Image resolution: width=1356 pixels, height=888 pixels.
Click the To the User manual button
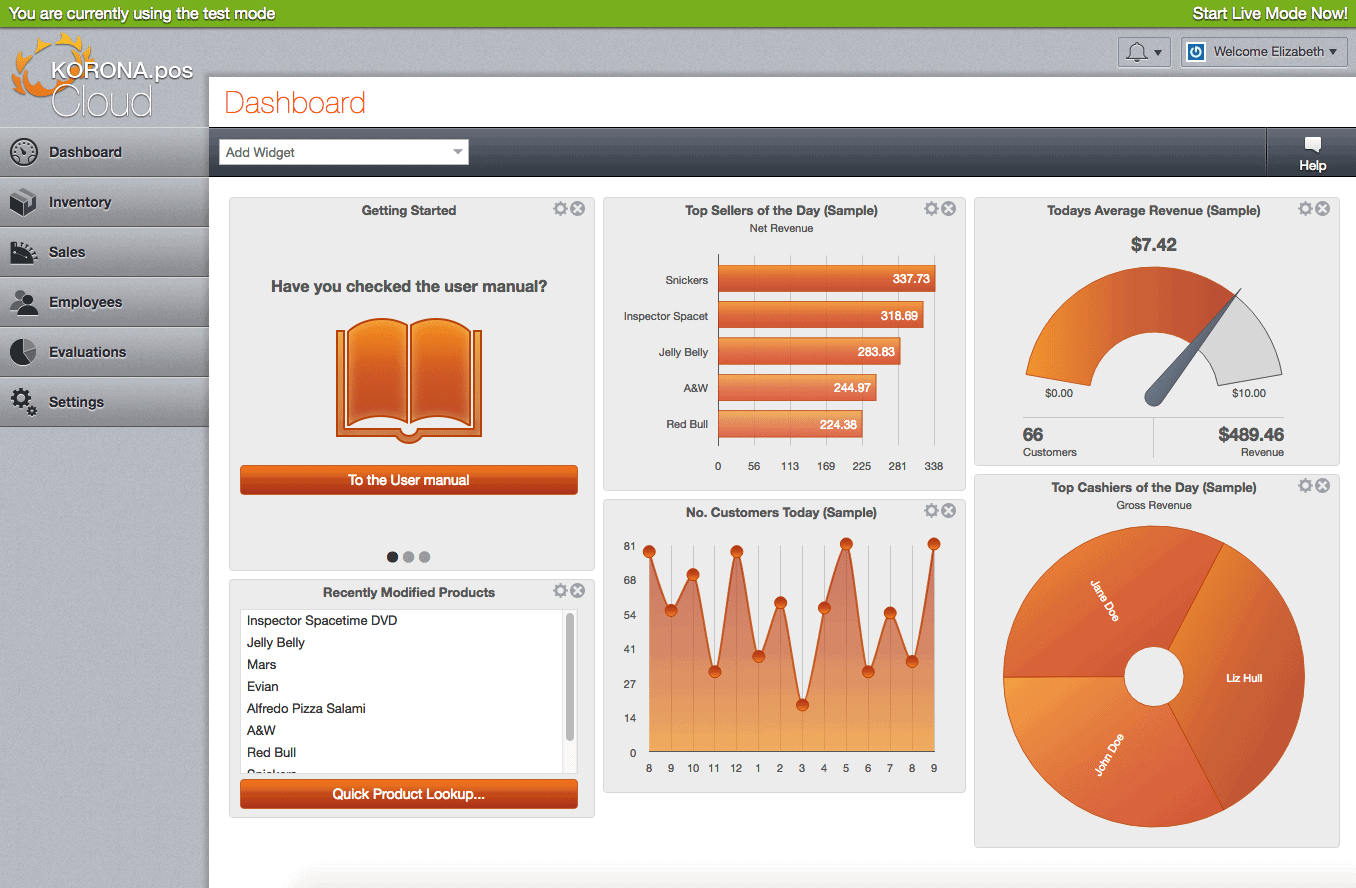pos(409,480)
